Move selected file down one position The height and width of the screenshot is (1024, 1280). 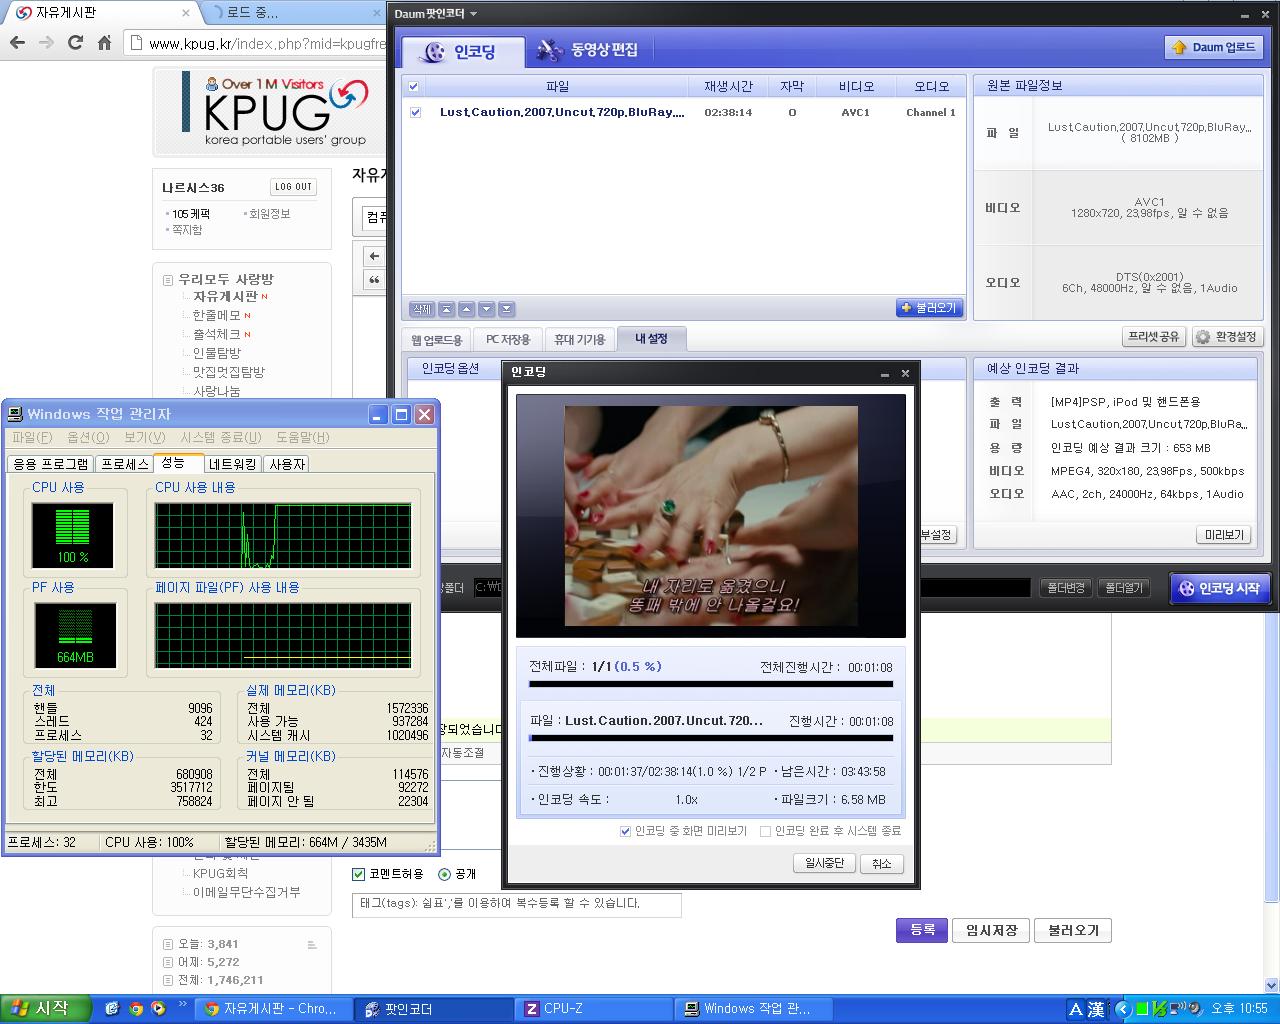(x=486, y=309)
